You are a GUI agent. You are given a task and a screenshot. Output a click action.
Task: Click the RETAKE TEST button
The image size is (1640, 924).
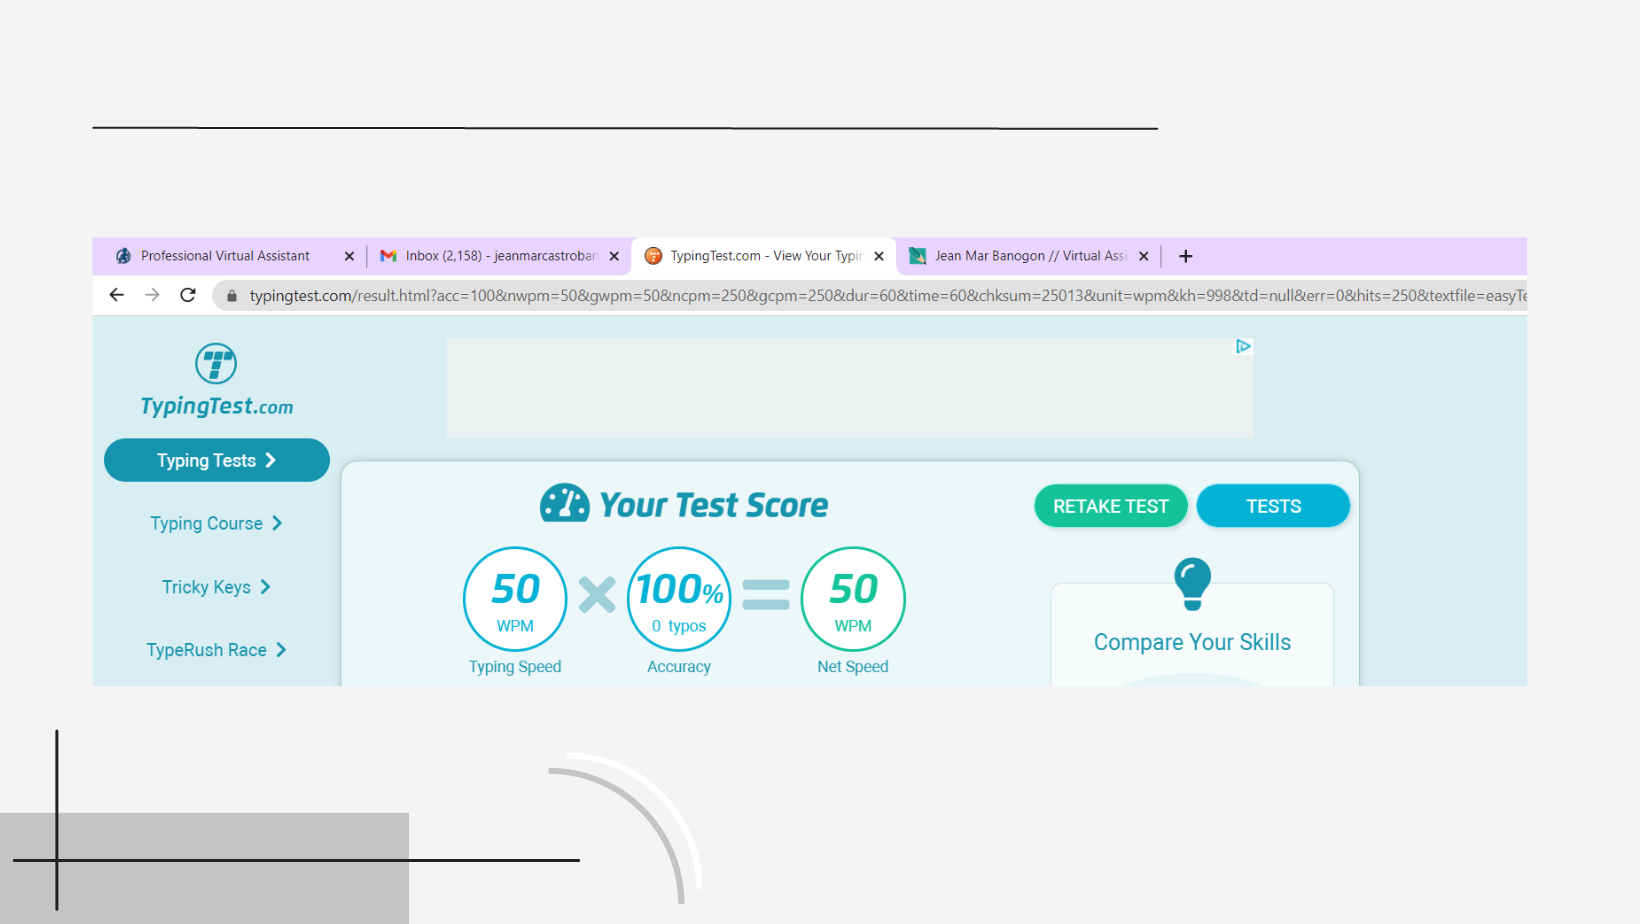(x=1111, y=506)
